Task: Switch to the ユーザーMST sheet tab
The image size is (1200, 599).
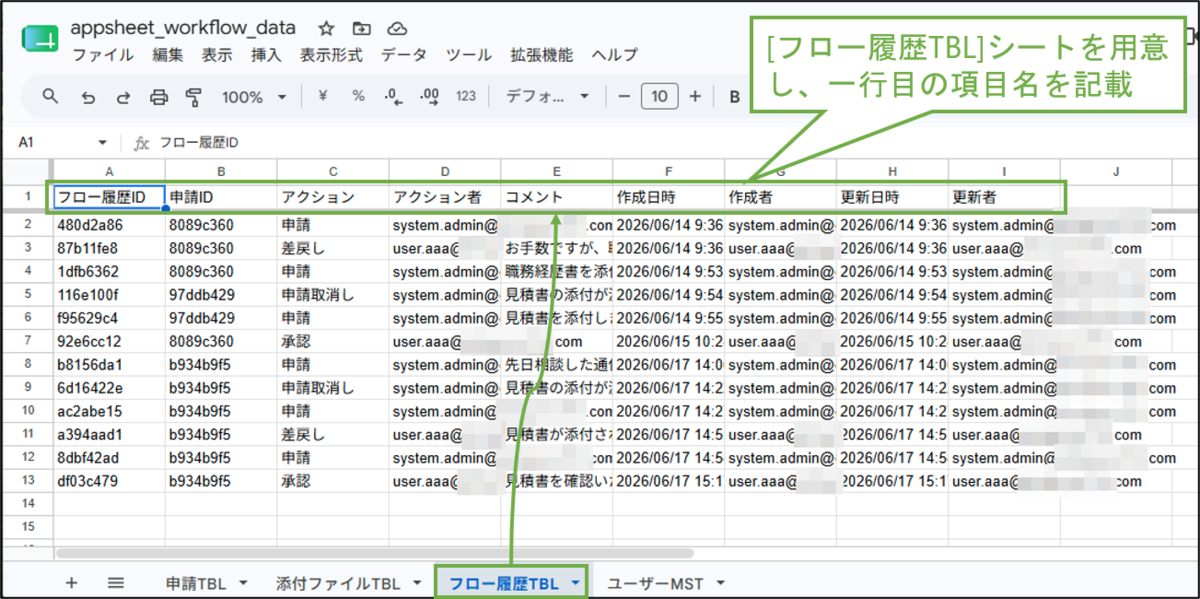Action: pyautogui.click(x=655, y=582)
